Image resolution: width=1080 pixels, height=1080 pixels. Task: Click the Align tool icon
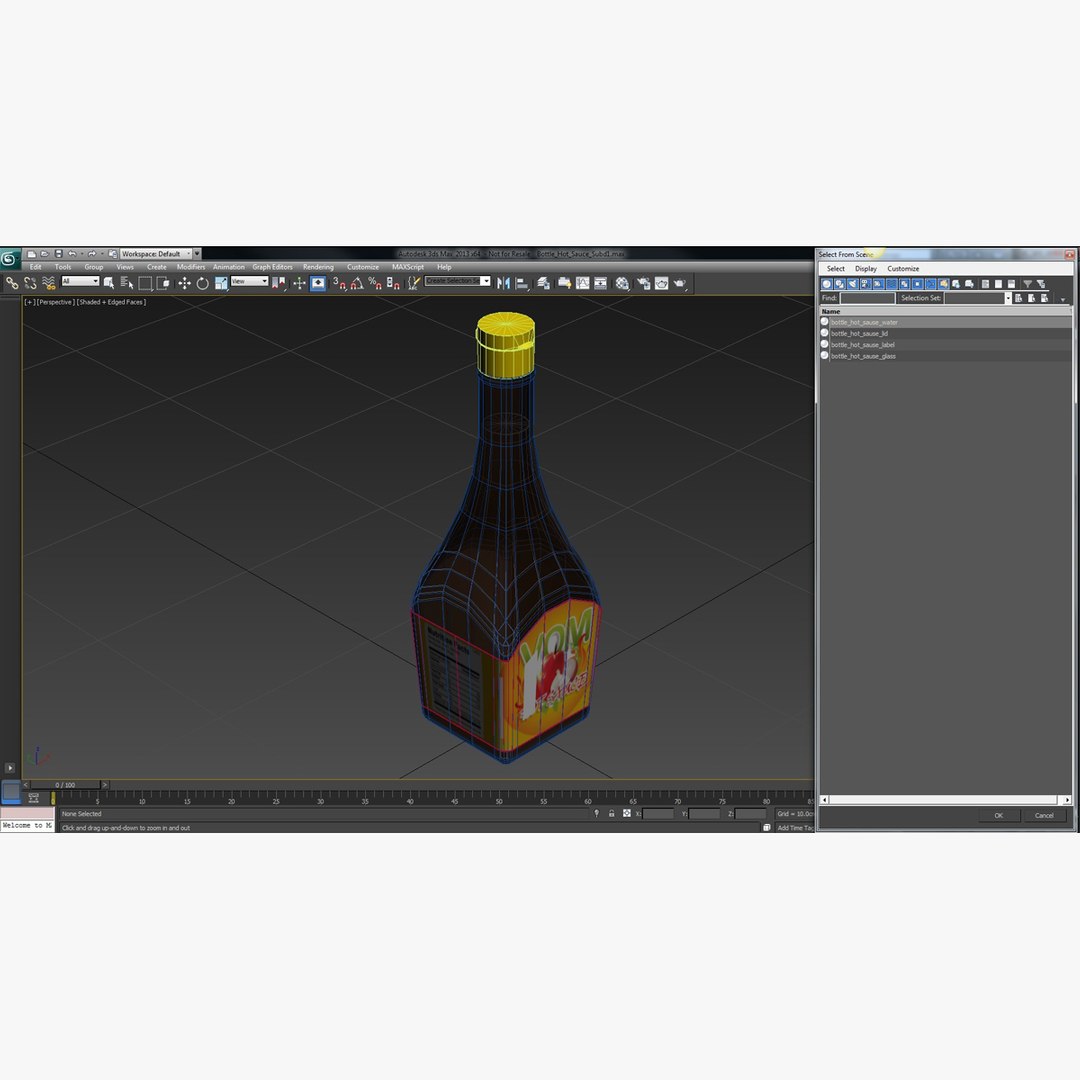[522, 283]
